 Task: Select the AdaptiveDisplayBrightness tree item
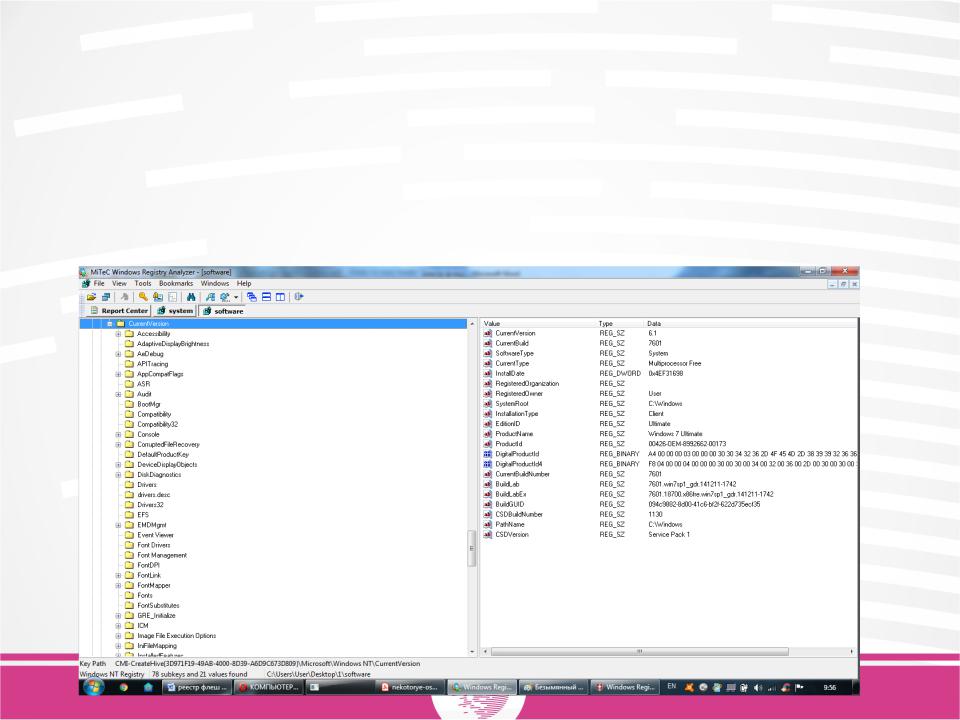pyautogui.click(x=173, y=344)
